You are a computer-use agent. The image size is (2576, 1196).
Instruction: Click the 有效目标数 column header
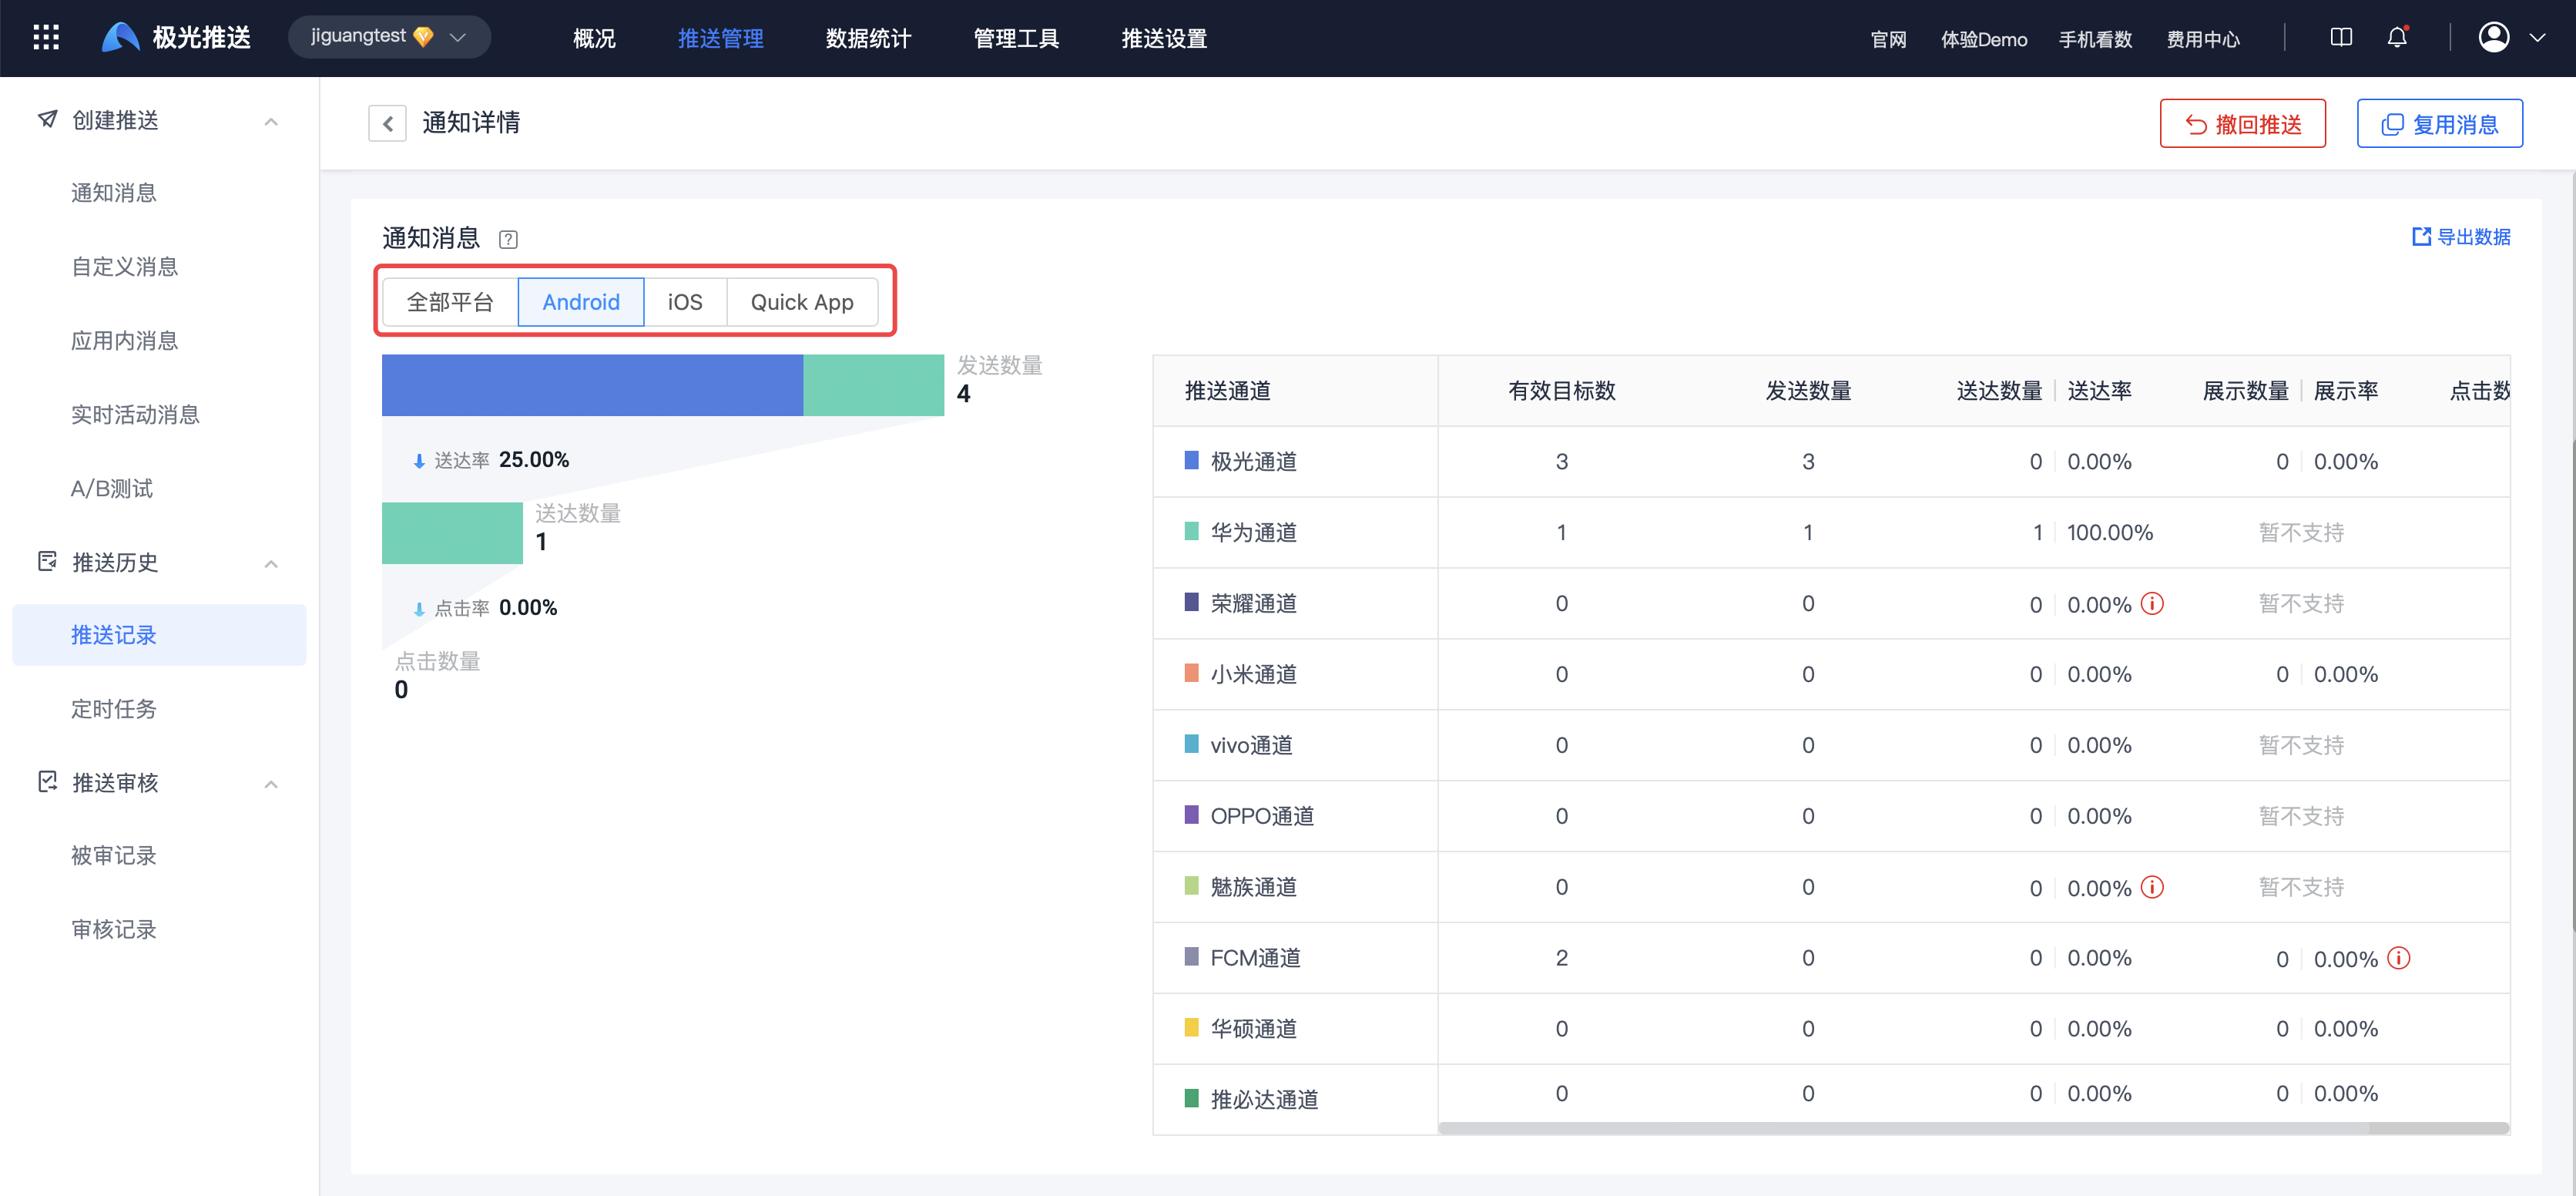pyautogui.click(x=1561, y=391)
